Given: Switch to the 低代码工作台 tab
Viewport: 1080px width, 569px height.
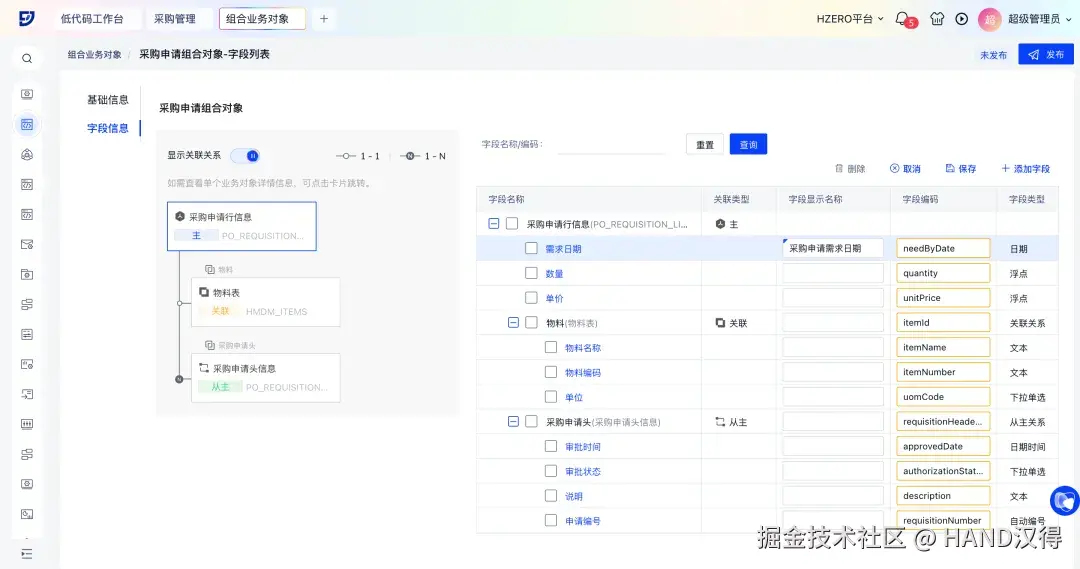Looking at the screenshot, I should point(92,19).
